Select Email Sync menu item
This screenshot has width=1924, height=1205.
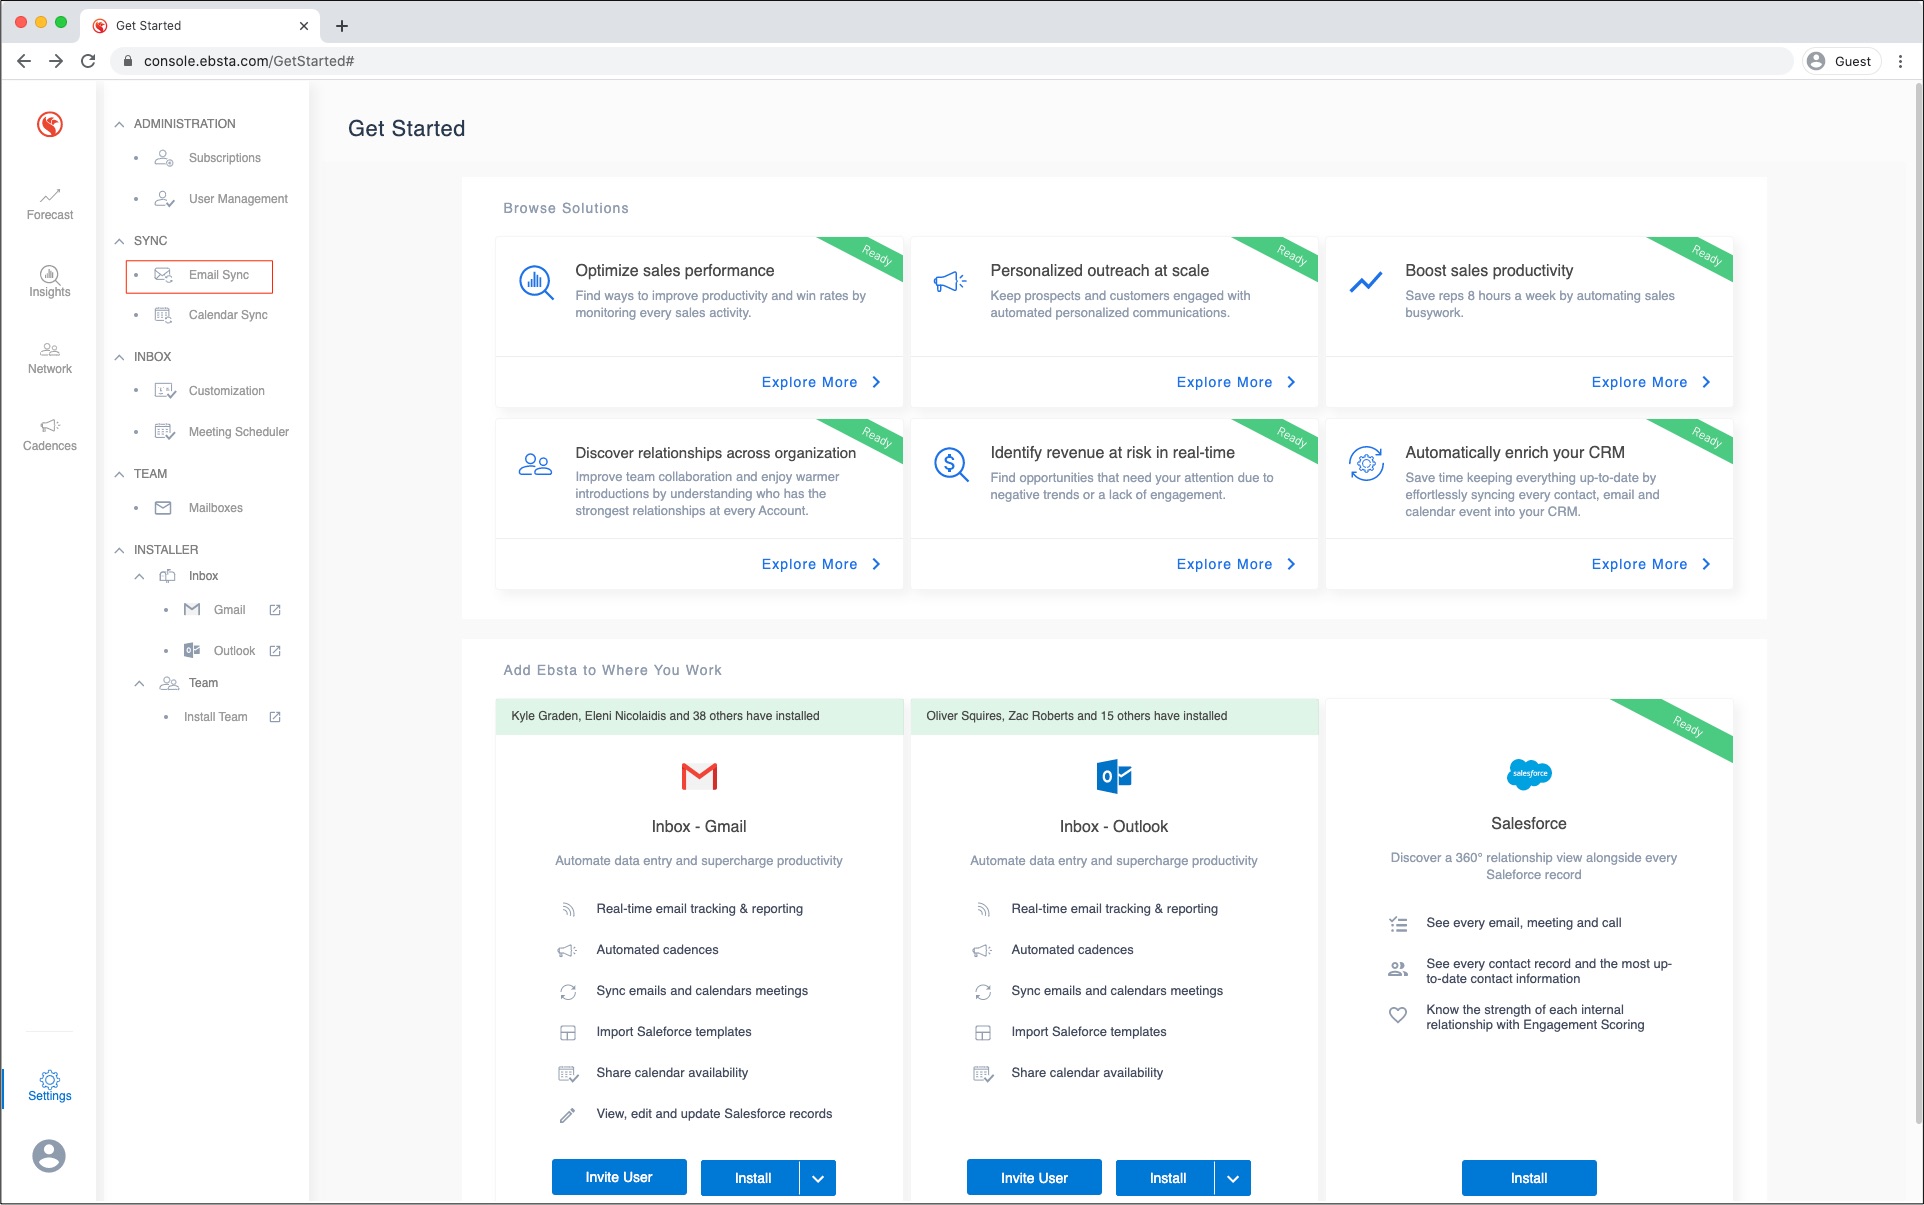[218, 275]
